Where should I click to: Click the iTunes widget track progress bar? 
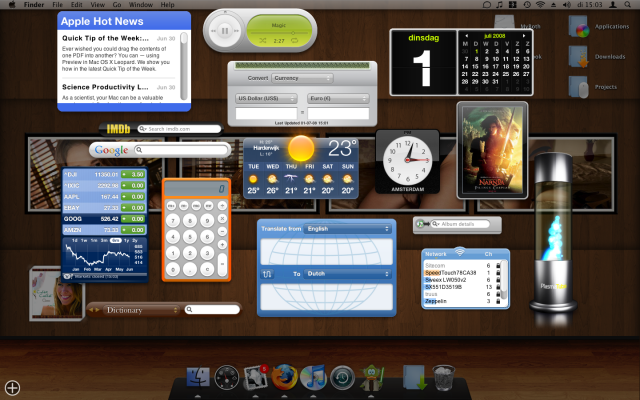pyautogui.click(x=279, y=33)
